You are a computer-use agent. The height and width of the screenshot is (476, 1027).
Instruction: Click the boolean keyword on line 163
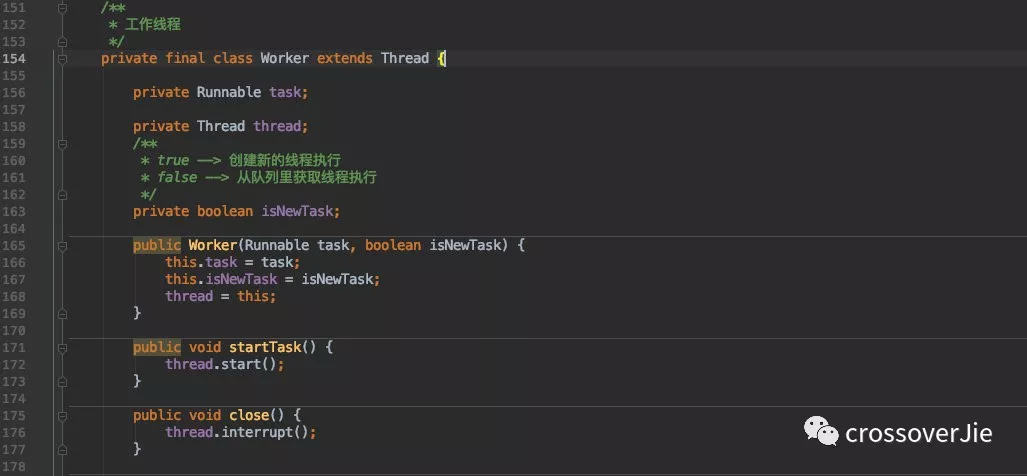point(225,211)
